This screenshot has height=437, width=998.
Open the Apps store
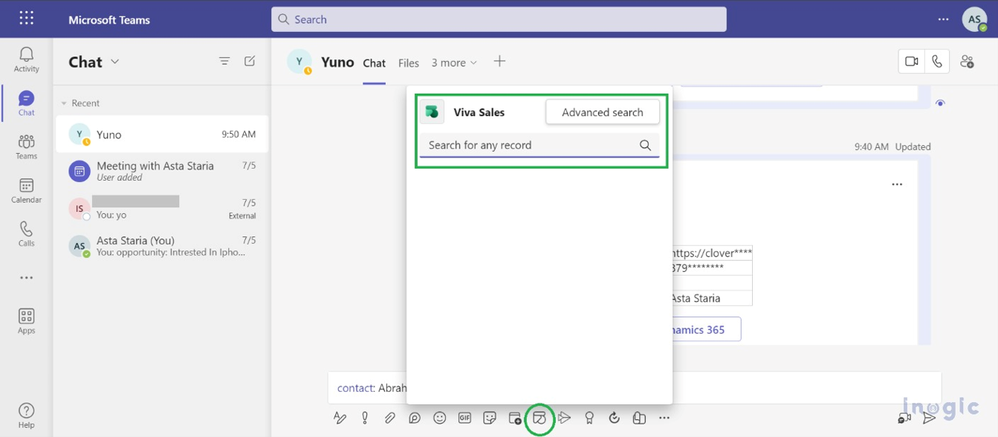pyautogui.click(x=26, y=321)
